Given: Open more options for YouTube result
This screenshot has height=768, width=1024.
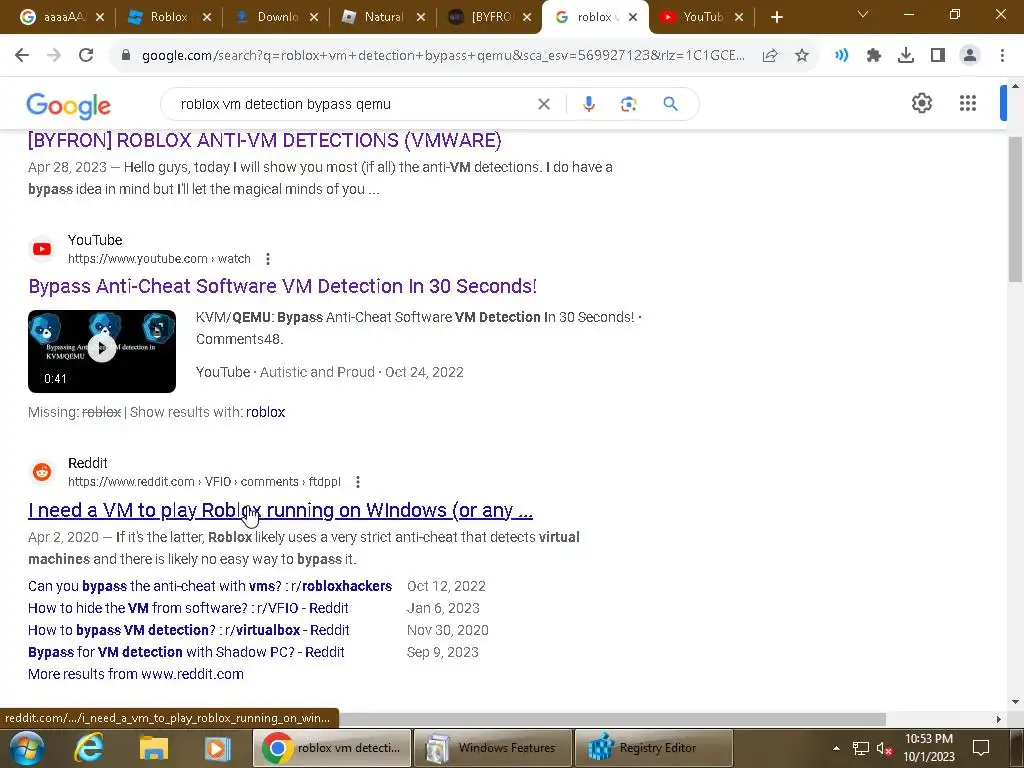Looking at the screenshot, I should [268, 259].
